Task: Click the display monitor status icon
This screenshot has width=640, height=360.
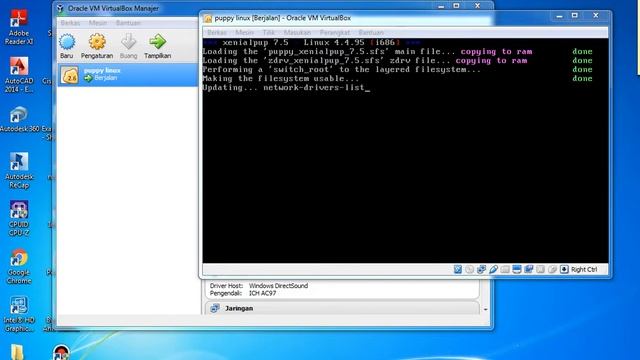Action: [517, 269]
